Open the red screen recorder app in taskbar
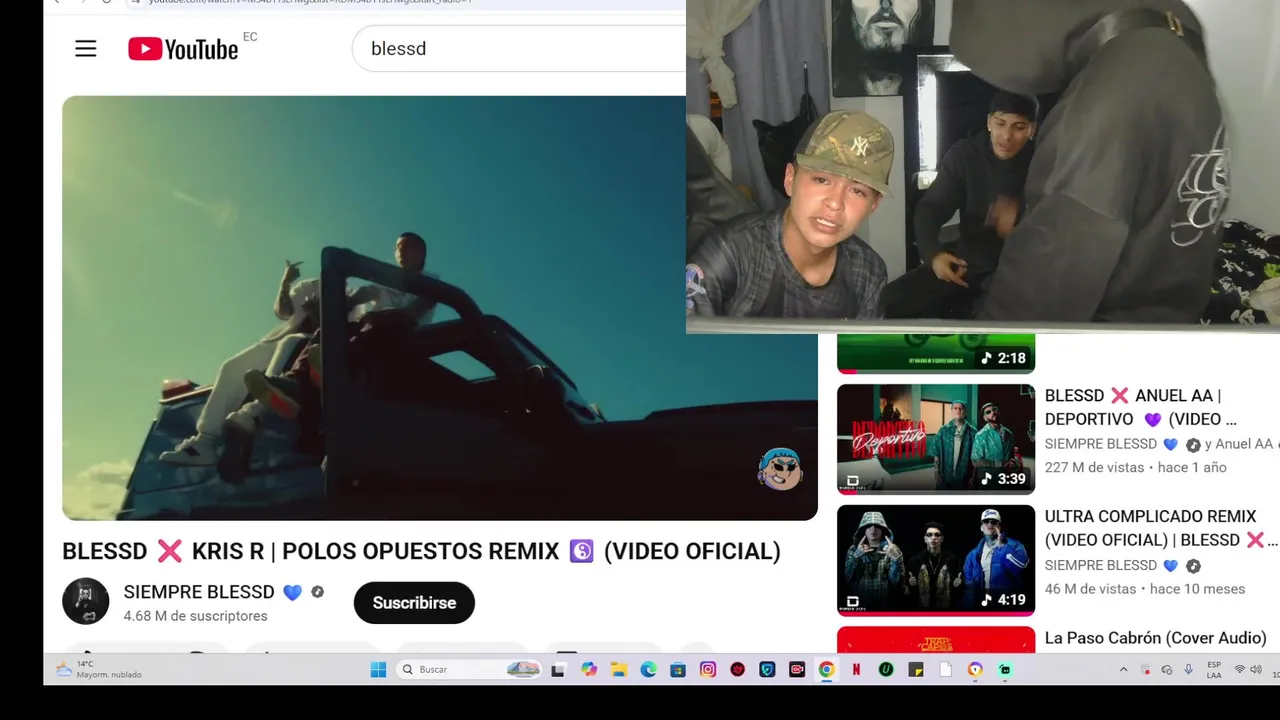Image resolution: width=1280 pixels, height=720 pixels. pos(797,670)
